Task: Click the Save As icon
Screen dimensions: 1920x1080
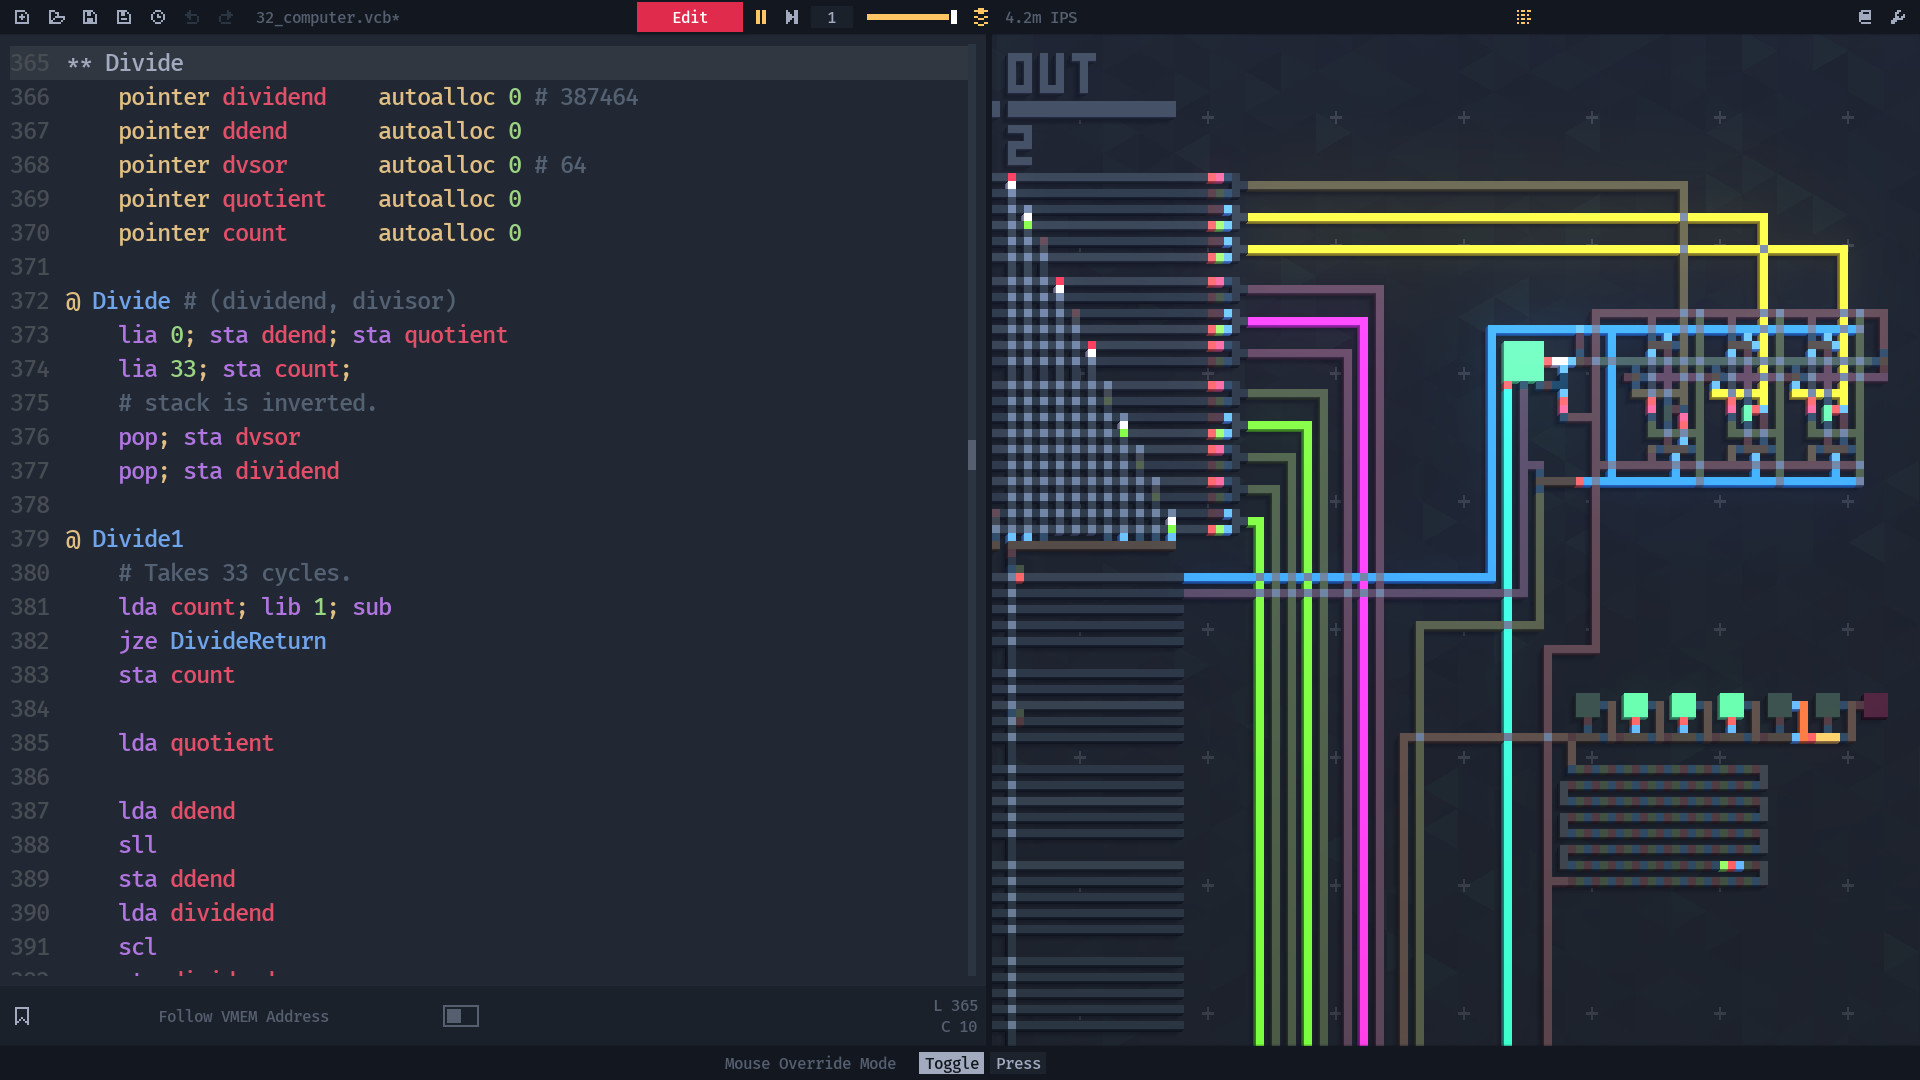Action: click(x=124, y=17)
